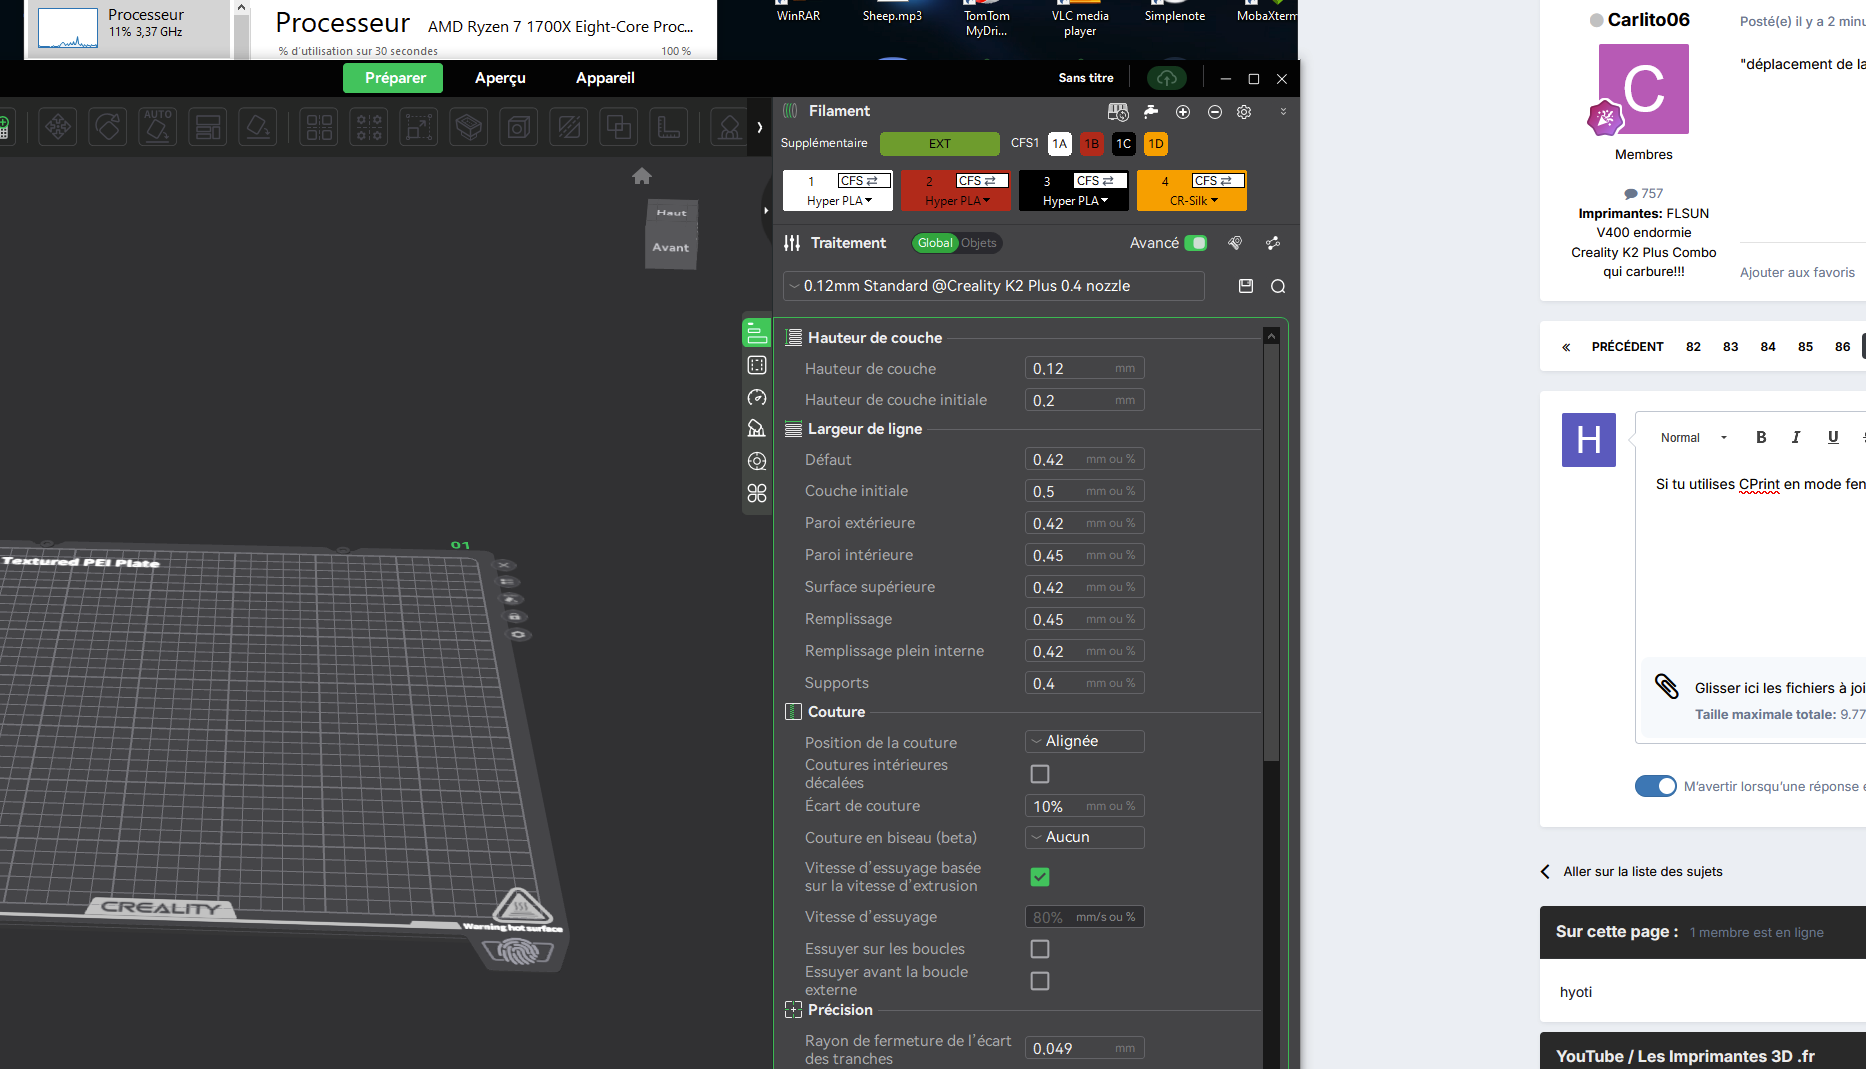Toggle the Avancé mode switch
Screen dimensions: 1866x1069
[x=1196, y=243]
